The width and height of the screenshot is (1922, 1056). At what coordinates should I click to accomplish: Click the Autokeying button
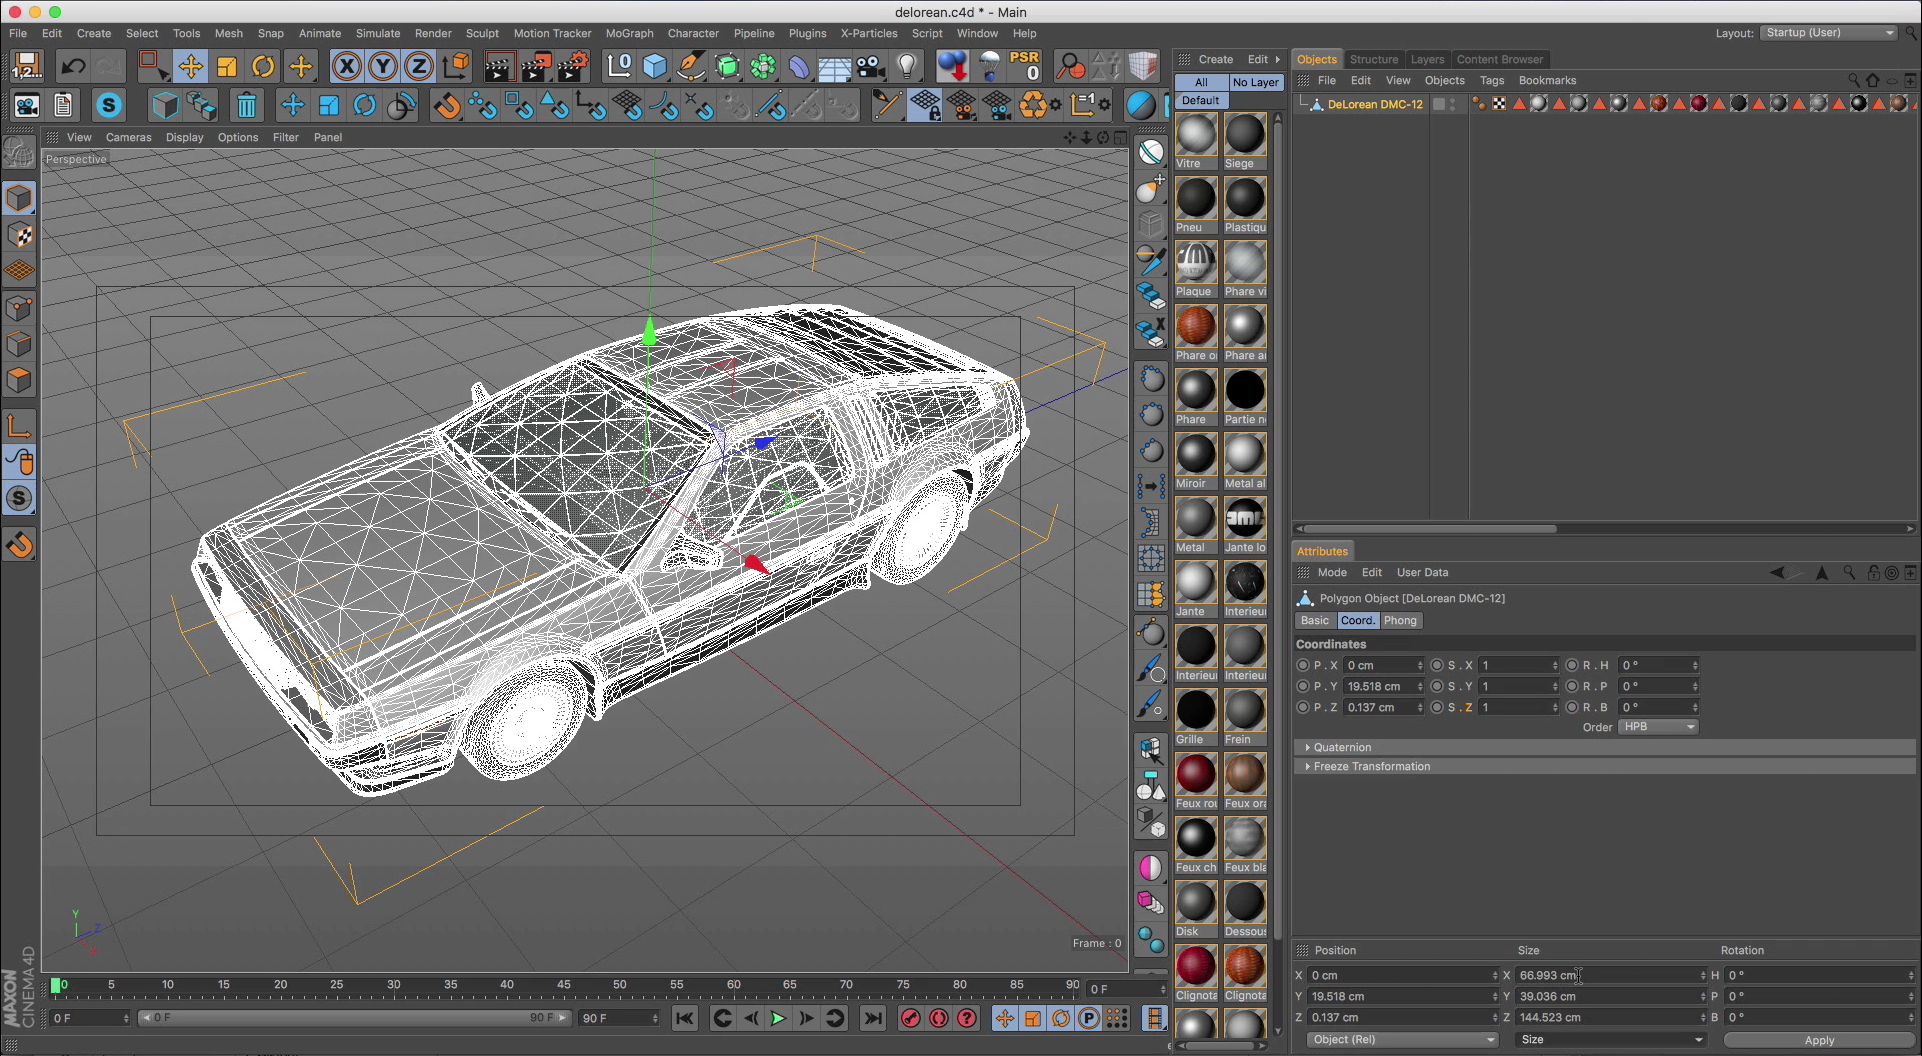click(938, 1018)
